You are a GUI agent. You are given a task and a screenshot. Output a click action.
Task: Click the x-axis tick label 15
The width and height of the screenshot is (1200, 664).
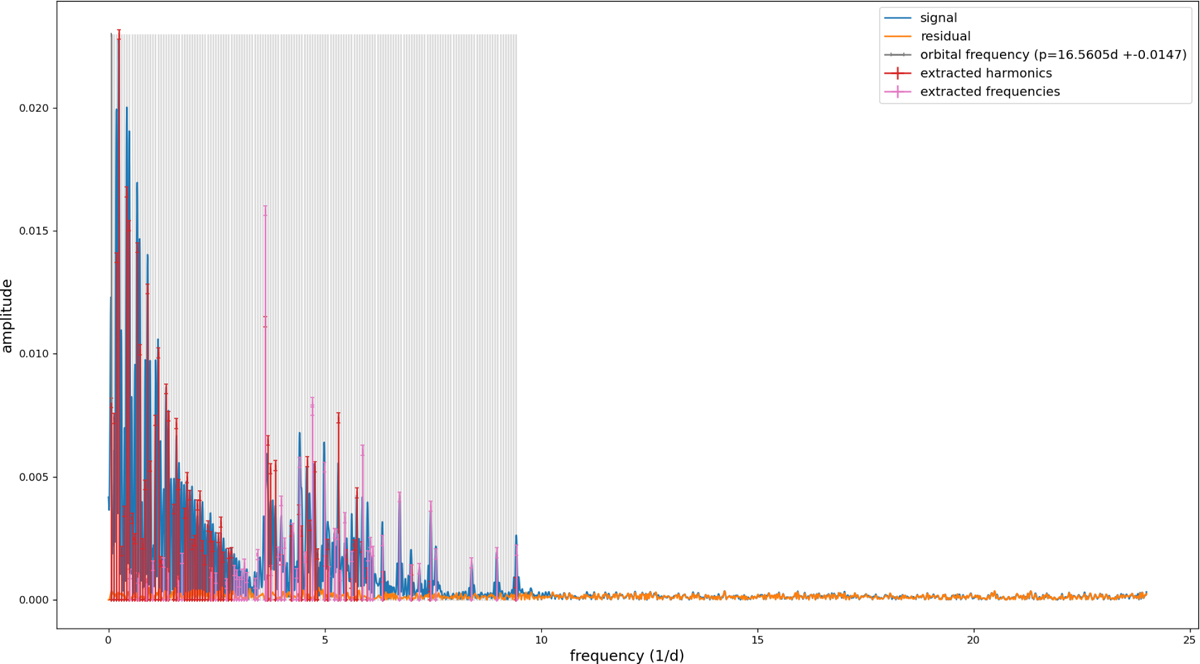757,638
